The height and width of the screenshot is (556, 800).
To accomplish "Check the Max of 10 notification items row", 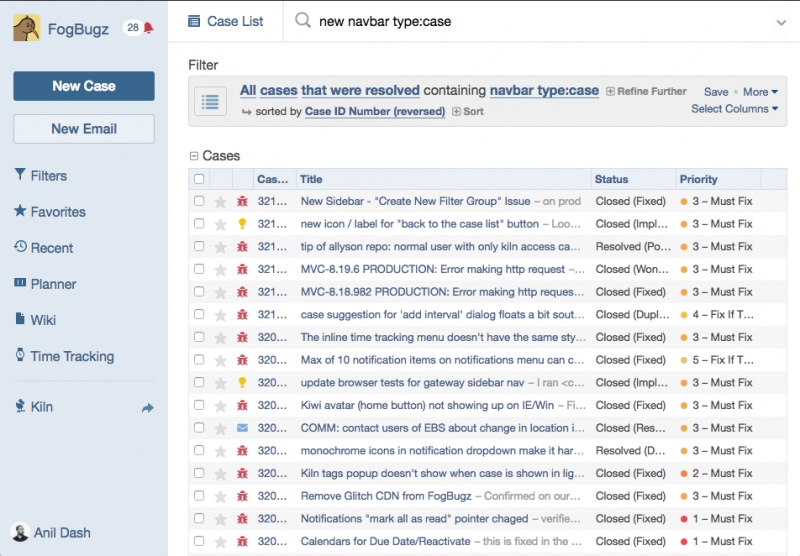I will point(199,360).
